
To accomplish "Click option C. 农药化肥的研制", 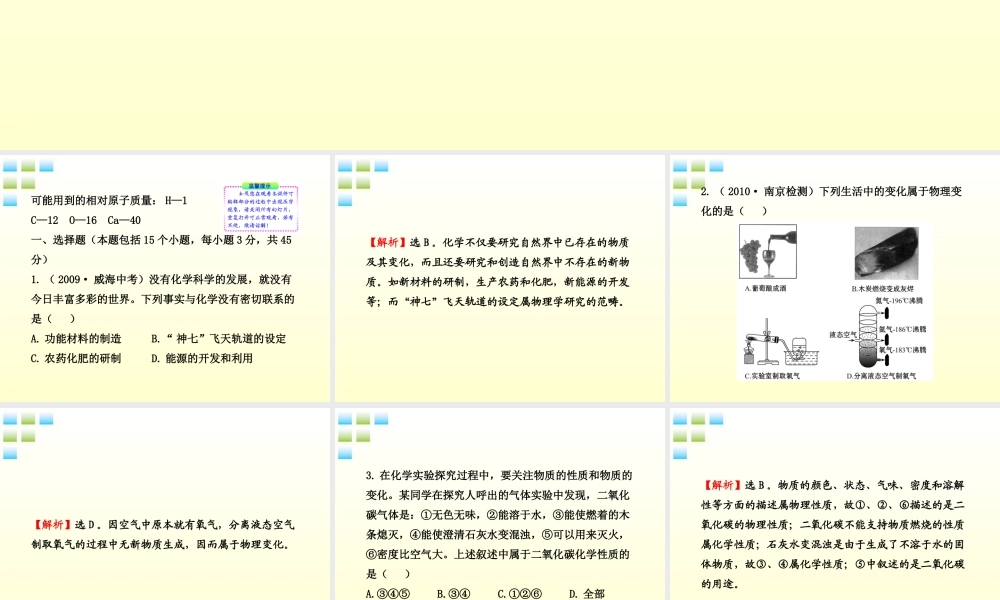I will click(76, 358).
